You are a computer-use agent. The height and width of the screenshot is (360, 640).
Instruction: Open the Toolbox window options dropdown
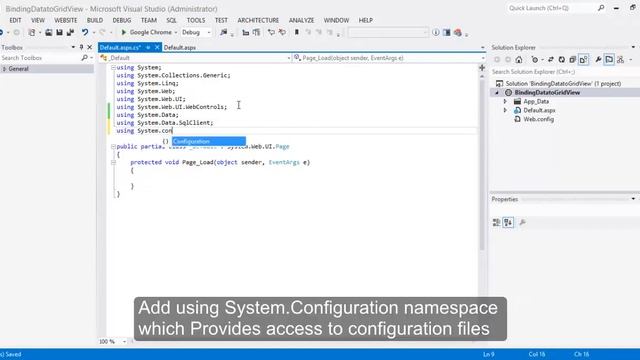(x=73, y=47)
